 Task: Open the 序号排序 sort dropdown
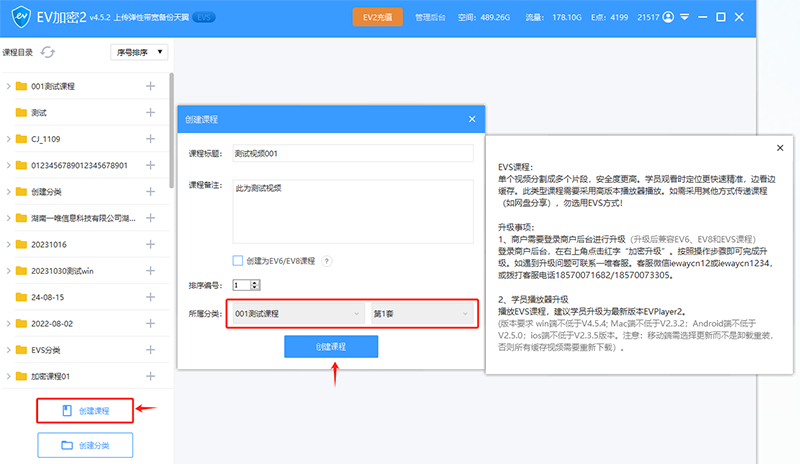pyautogui.click(x=139, y=51)
